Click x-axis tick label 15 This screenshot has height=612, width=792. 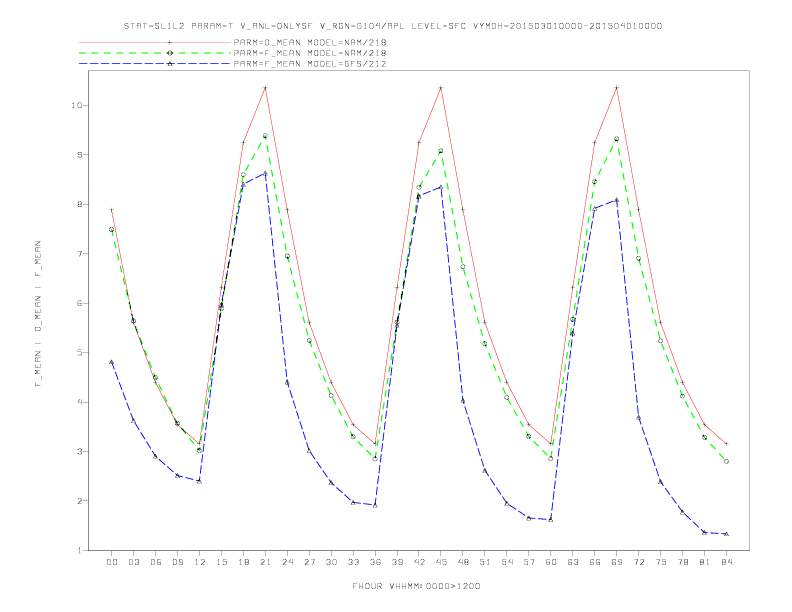point(221,562)
